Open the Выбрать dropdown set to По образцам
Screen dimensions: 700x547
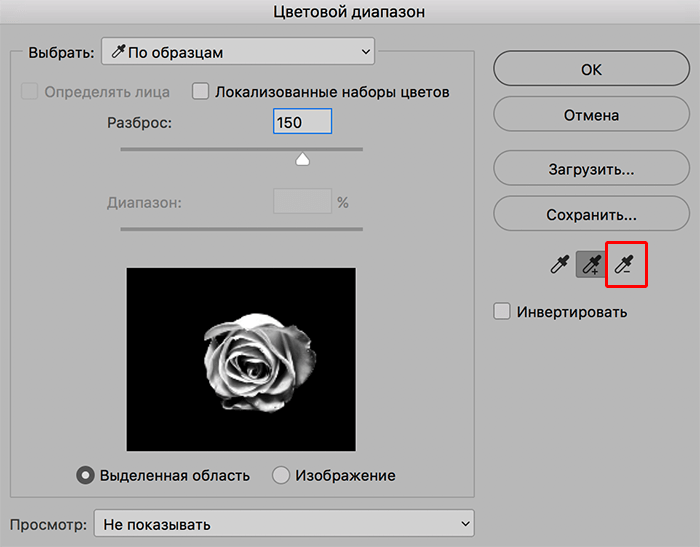point(238,52)
